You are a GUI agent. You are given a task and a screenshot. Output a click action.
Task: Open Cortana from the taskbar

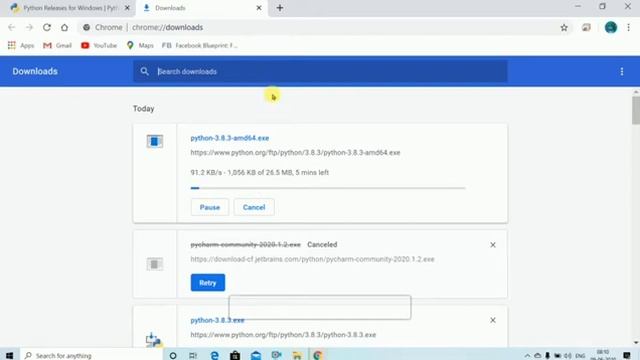click(x=173, y=356)
